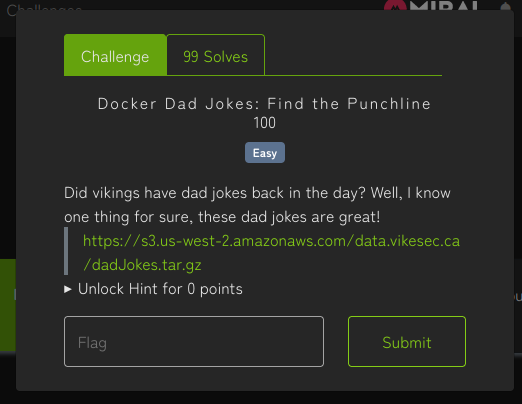
Task: Submit the flag with Submit button
Action: [407, 342]
